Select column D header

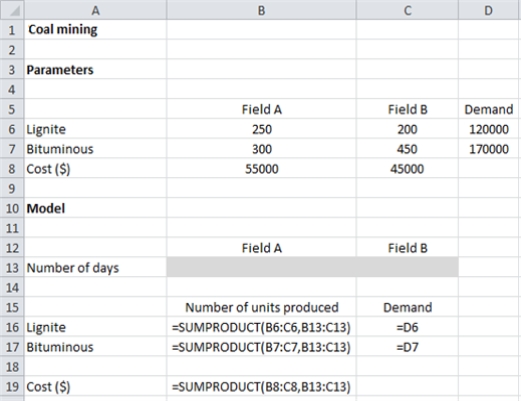pyautogui.click(x=489, y=10)
